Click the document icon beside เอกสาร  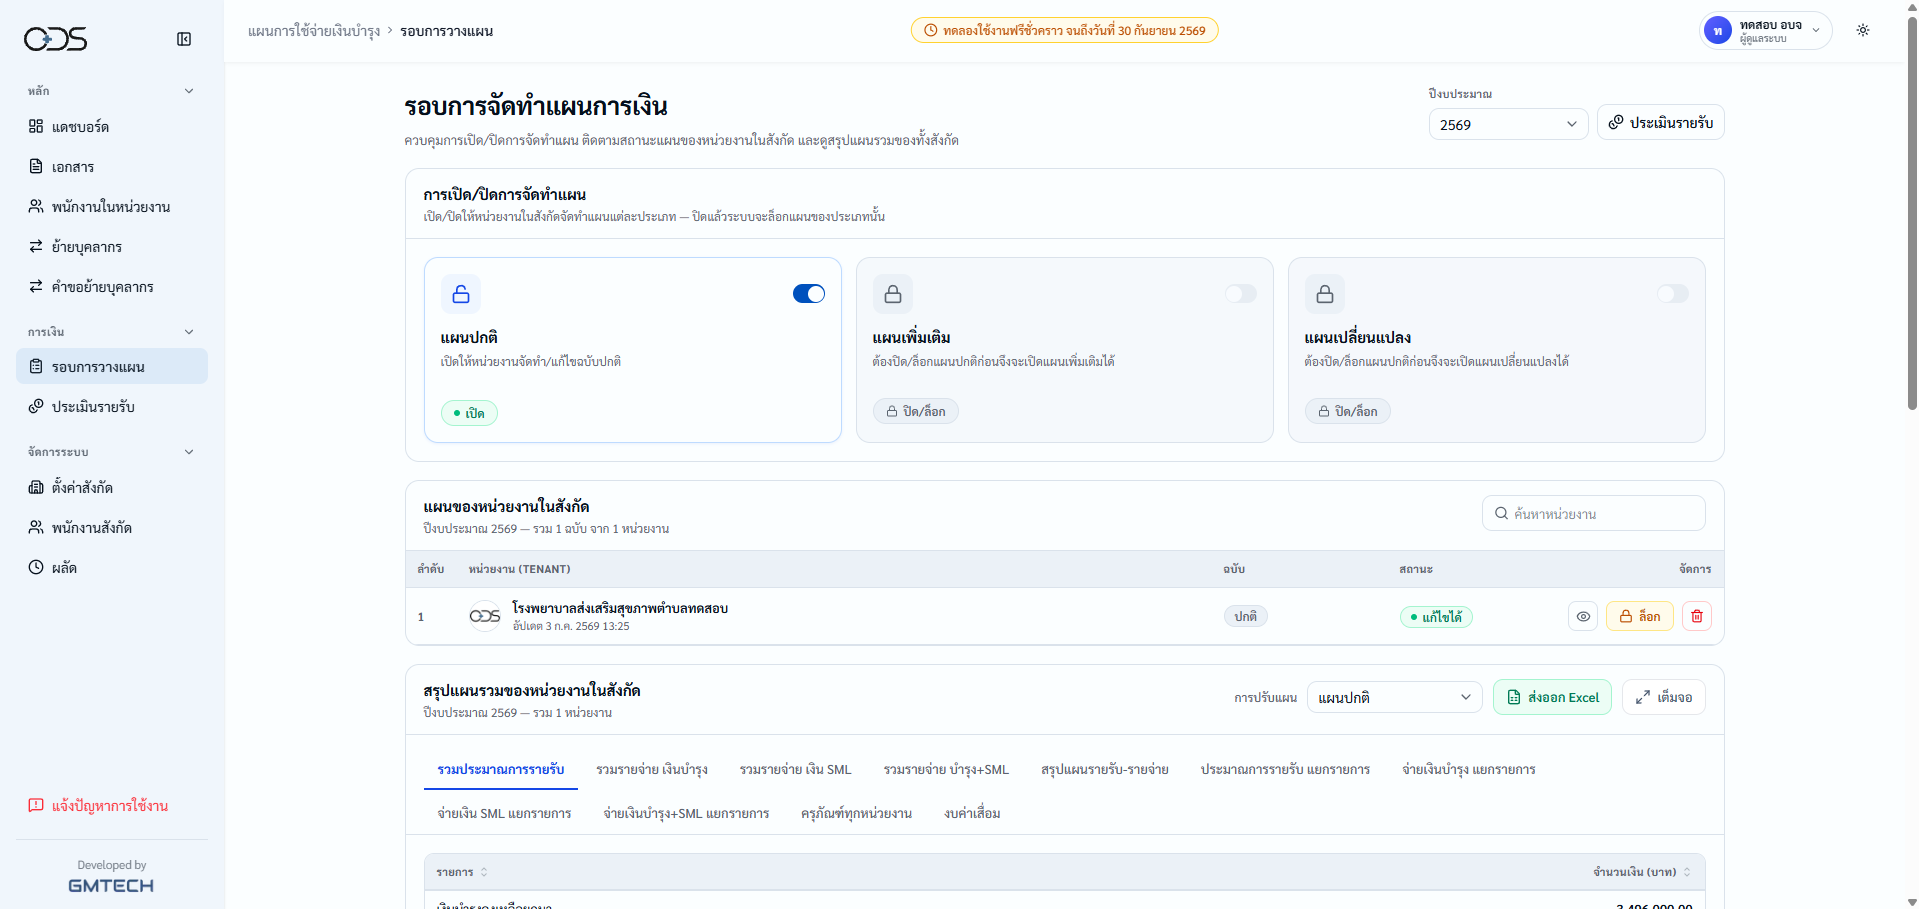(x=36, y=166)
